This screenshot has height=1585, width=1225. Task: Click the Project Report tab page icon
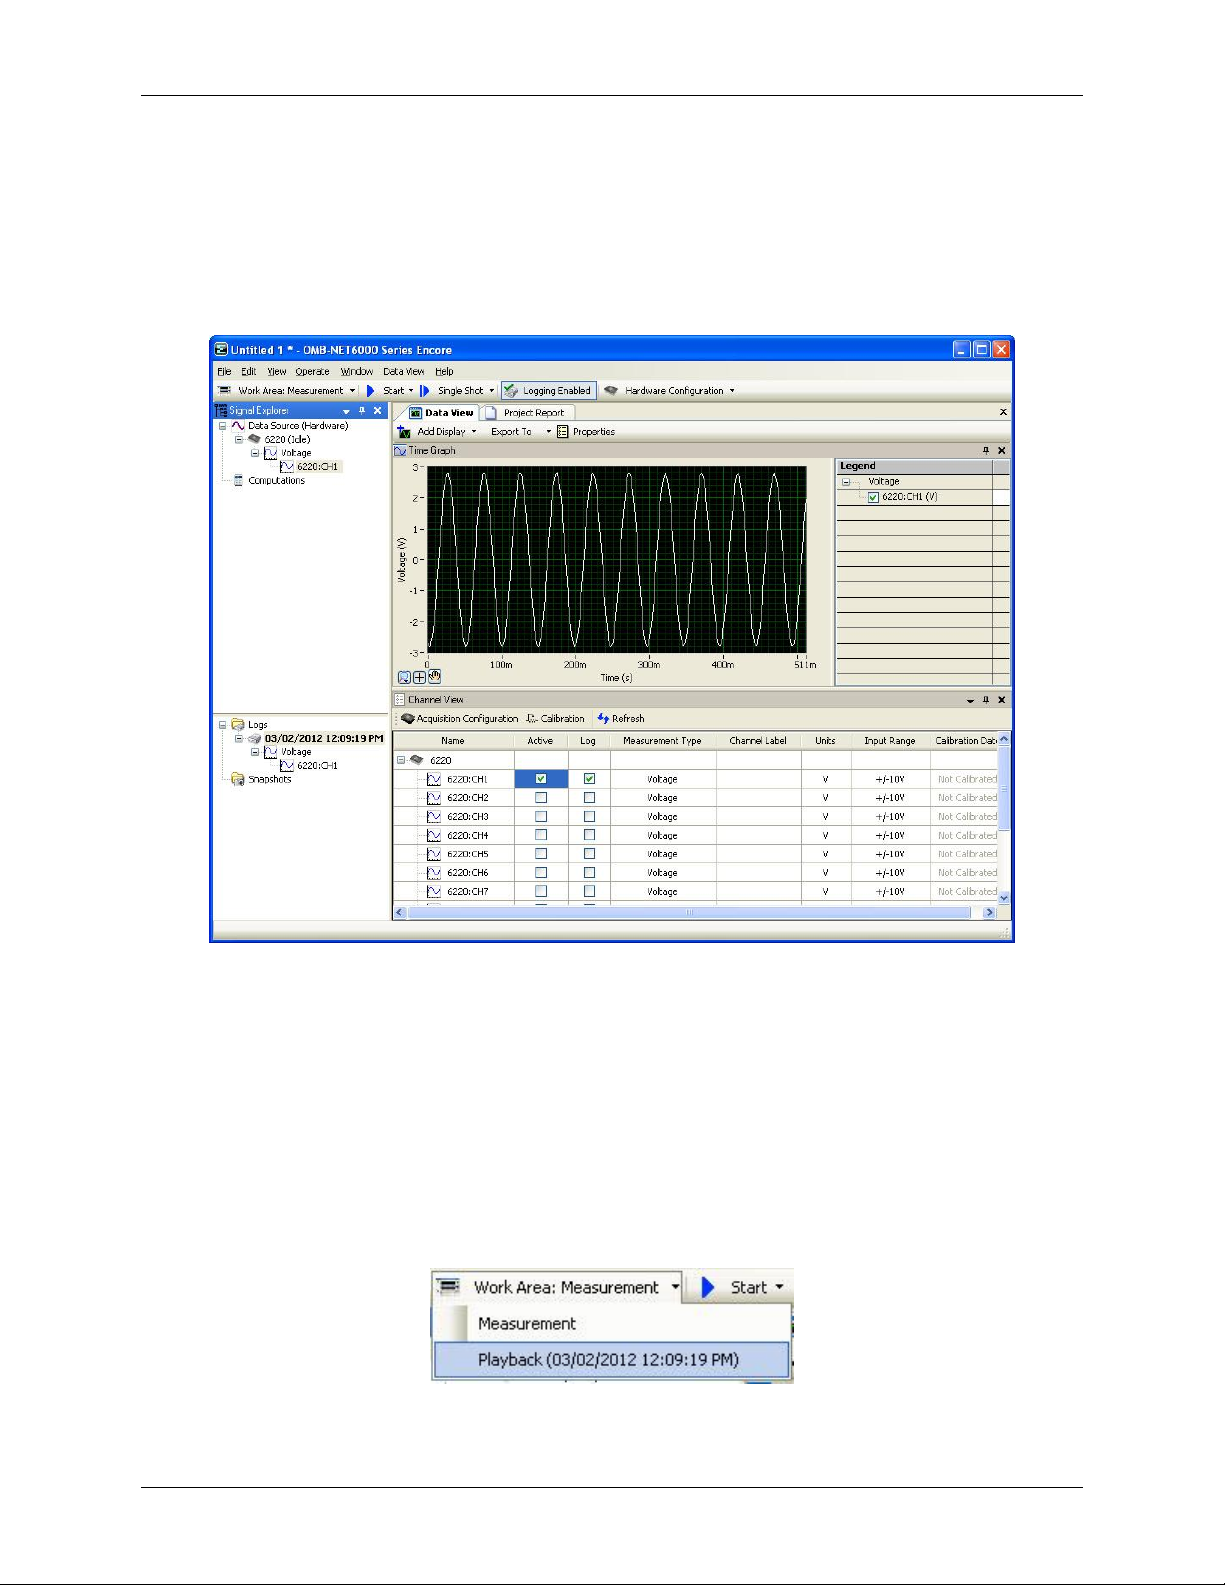(491, 412)
